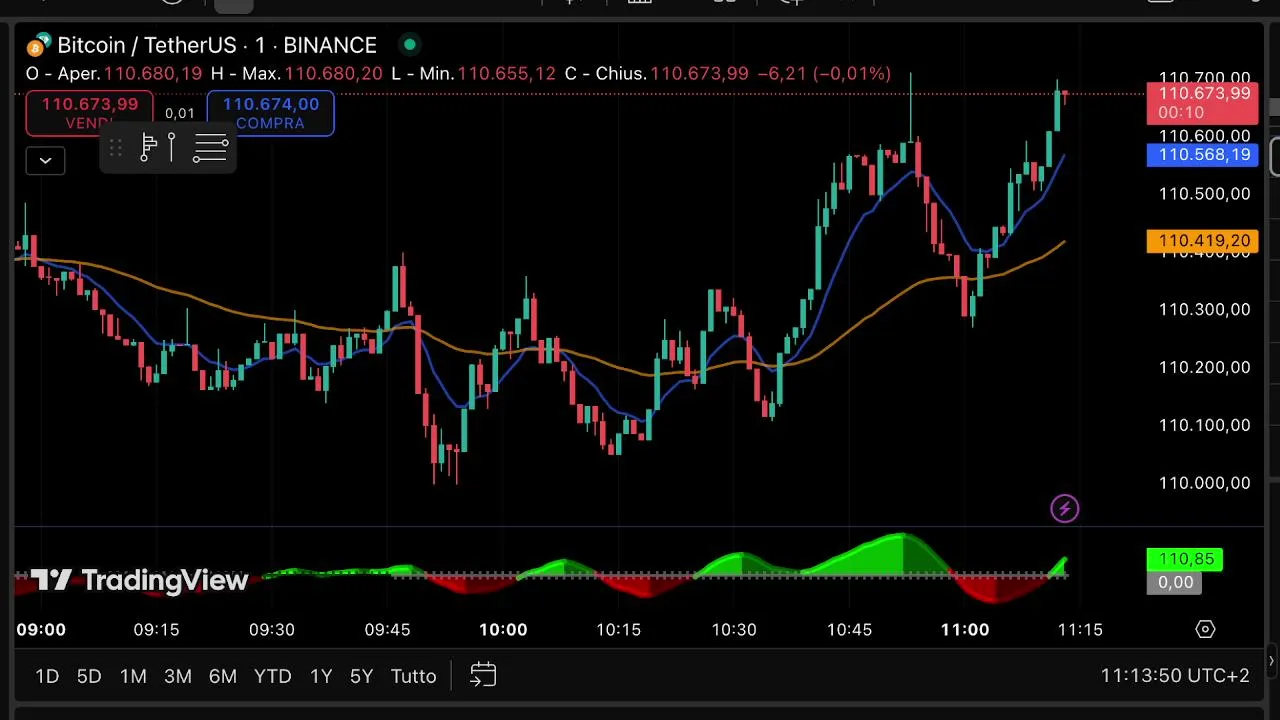
Task: Set chart range to 5D
Action: 89,676
